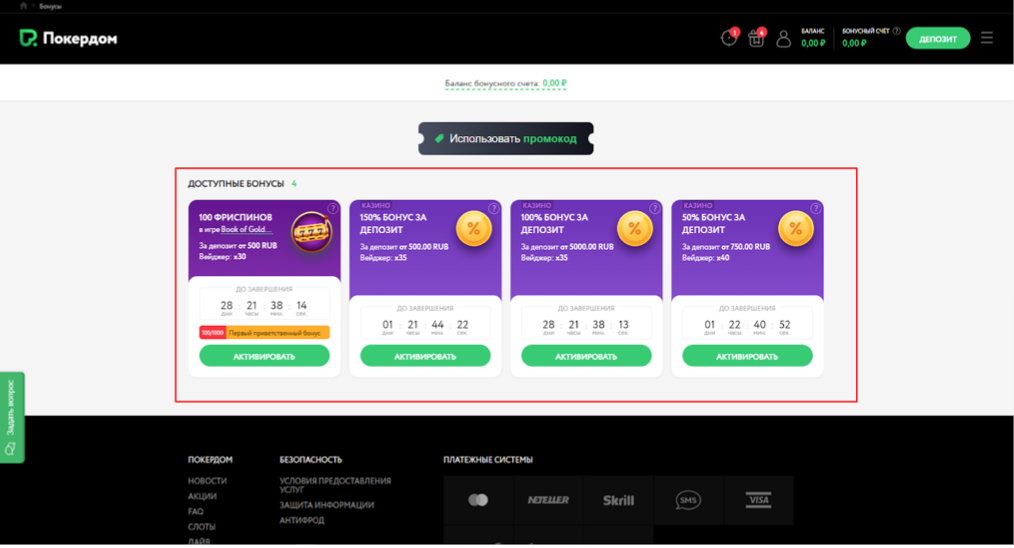Click question mark on 100 Фриспинов card
The height and width of the screenshot is (548, 1014).
332,208
